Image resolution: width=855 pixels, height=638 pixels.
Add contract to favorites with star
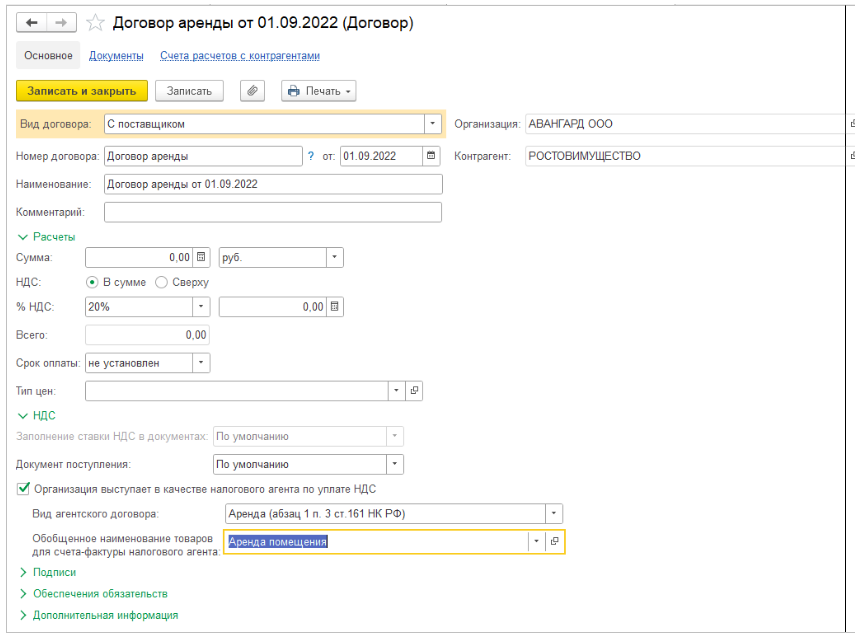tap(96, 22)
